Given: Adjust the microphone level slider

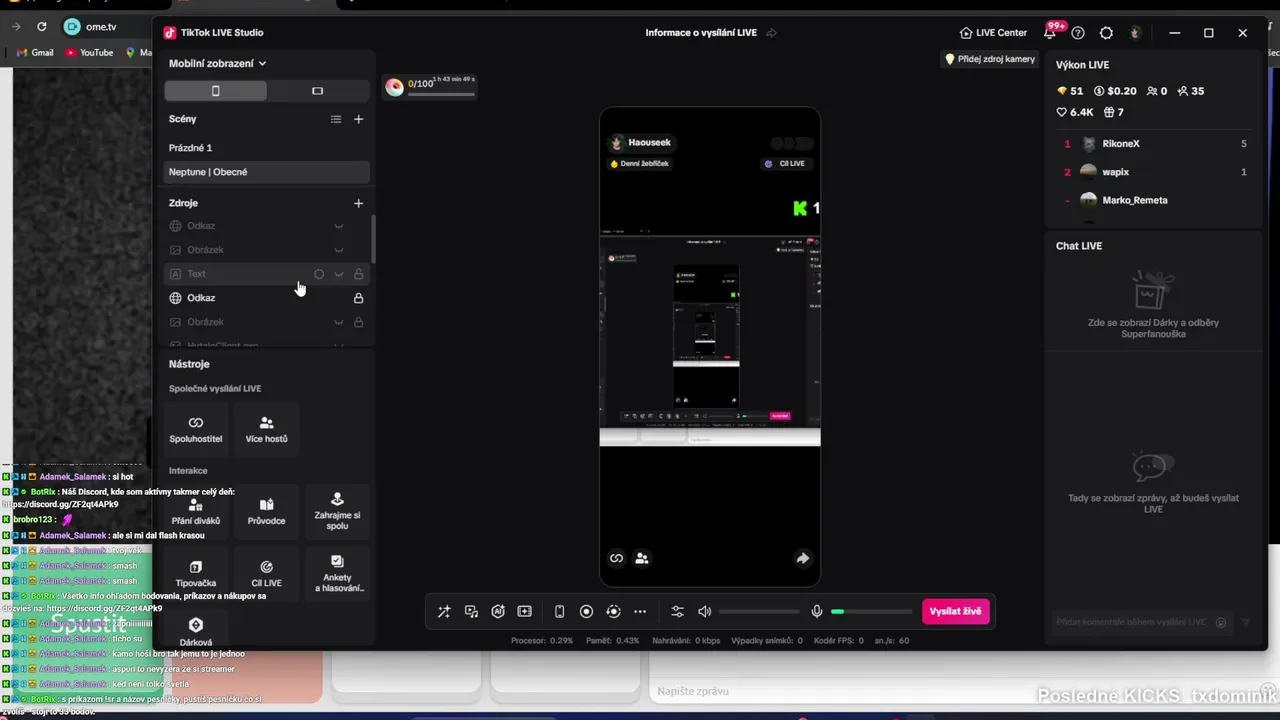Looking at the screenshot, I should 871,612.
